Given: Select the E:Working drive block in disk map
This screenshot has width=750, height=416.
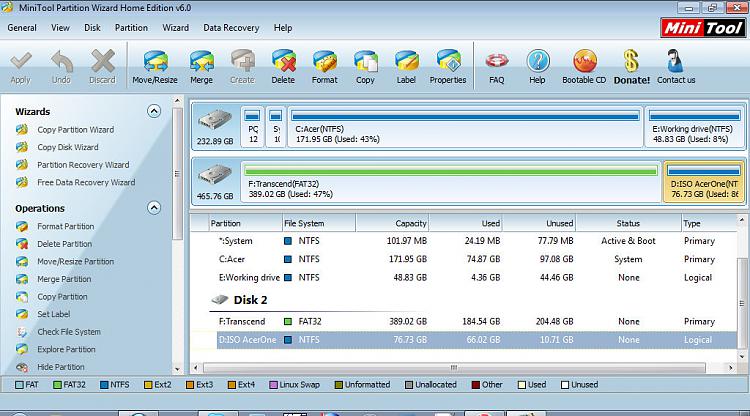Looking at the screenshot, I should (x=695, y=127).
